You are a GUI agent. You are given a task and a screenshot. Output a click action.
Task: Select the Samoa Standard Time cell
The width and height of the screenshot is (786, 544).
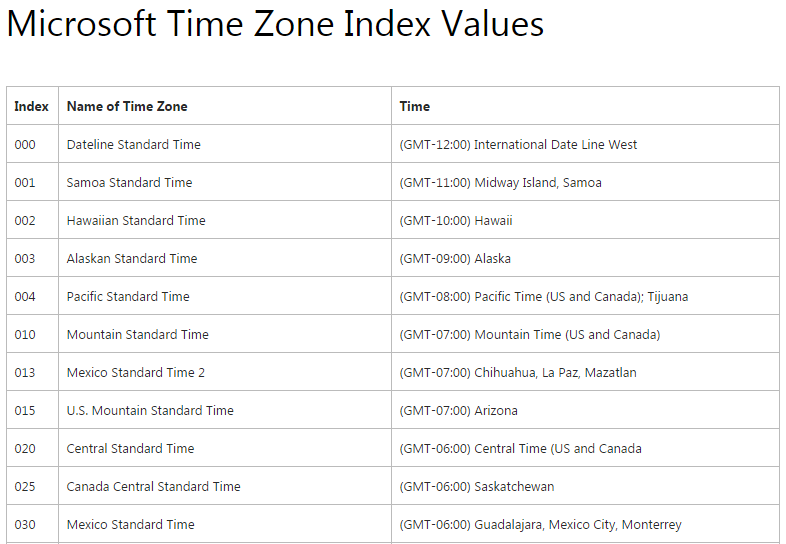tap(130, 182)
